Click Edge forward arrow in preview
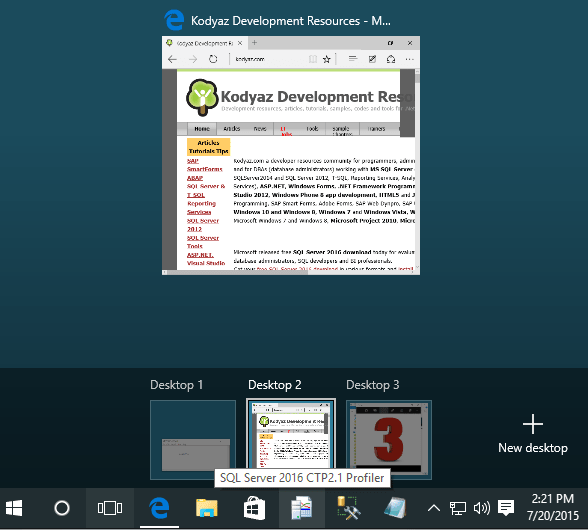Image resolution: width=588 pixels, height=530 pixels. coord(193,59)
